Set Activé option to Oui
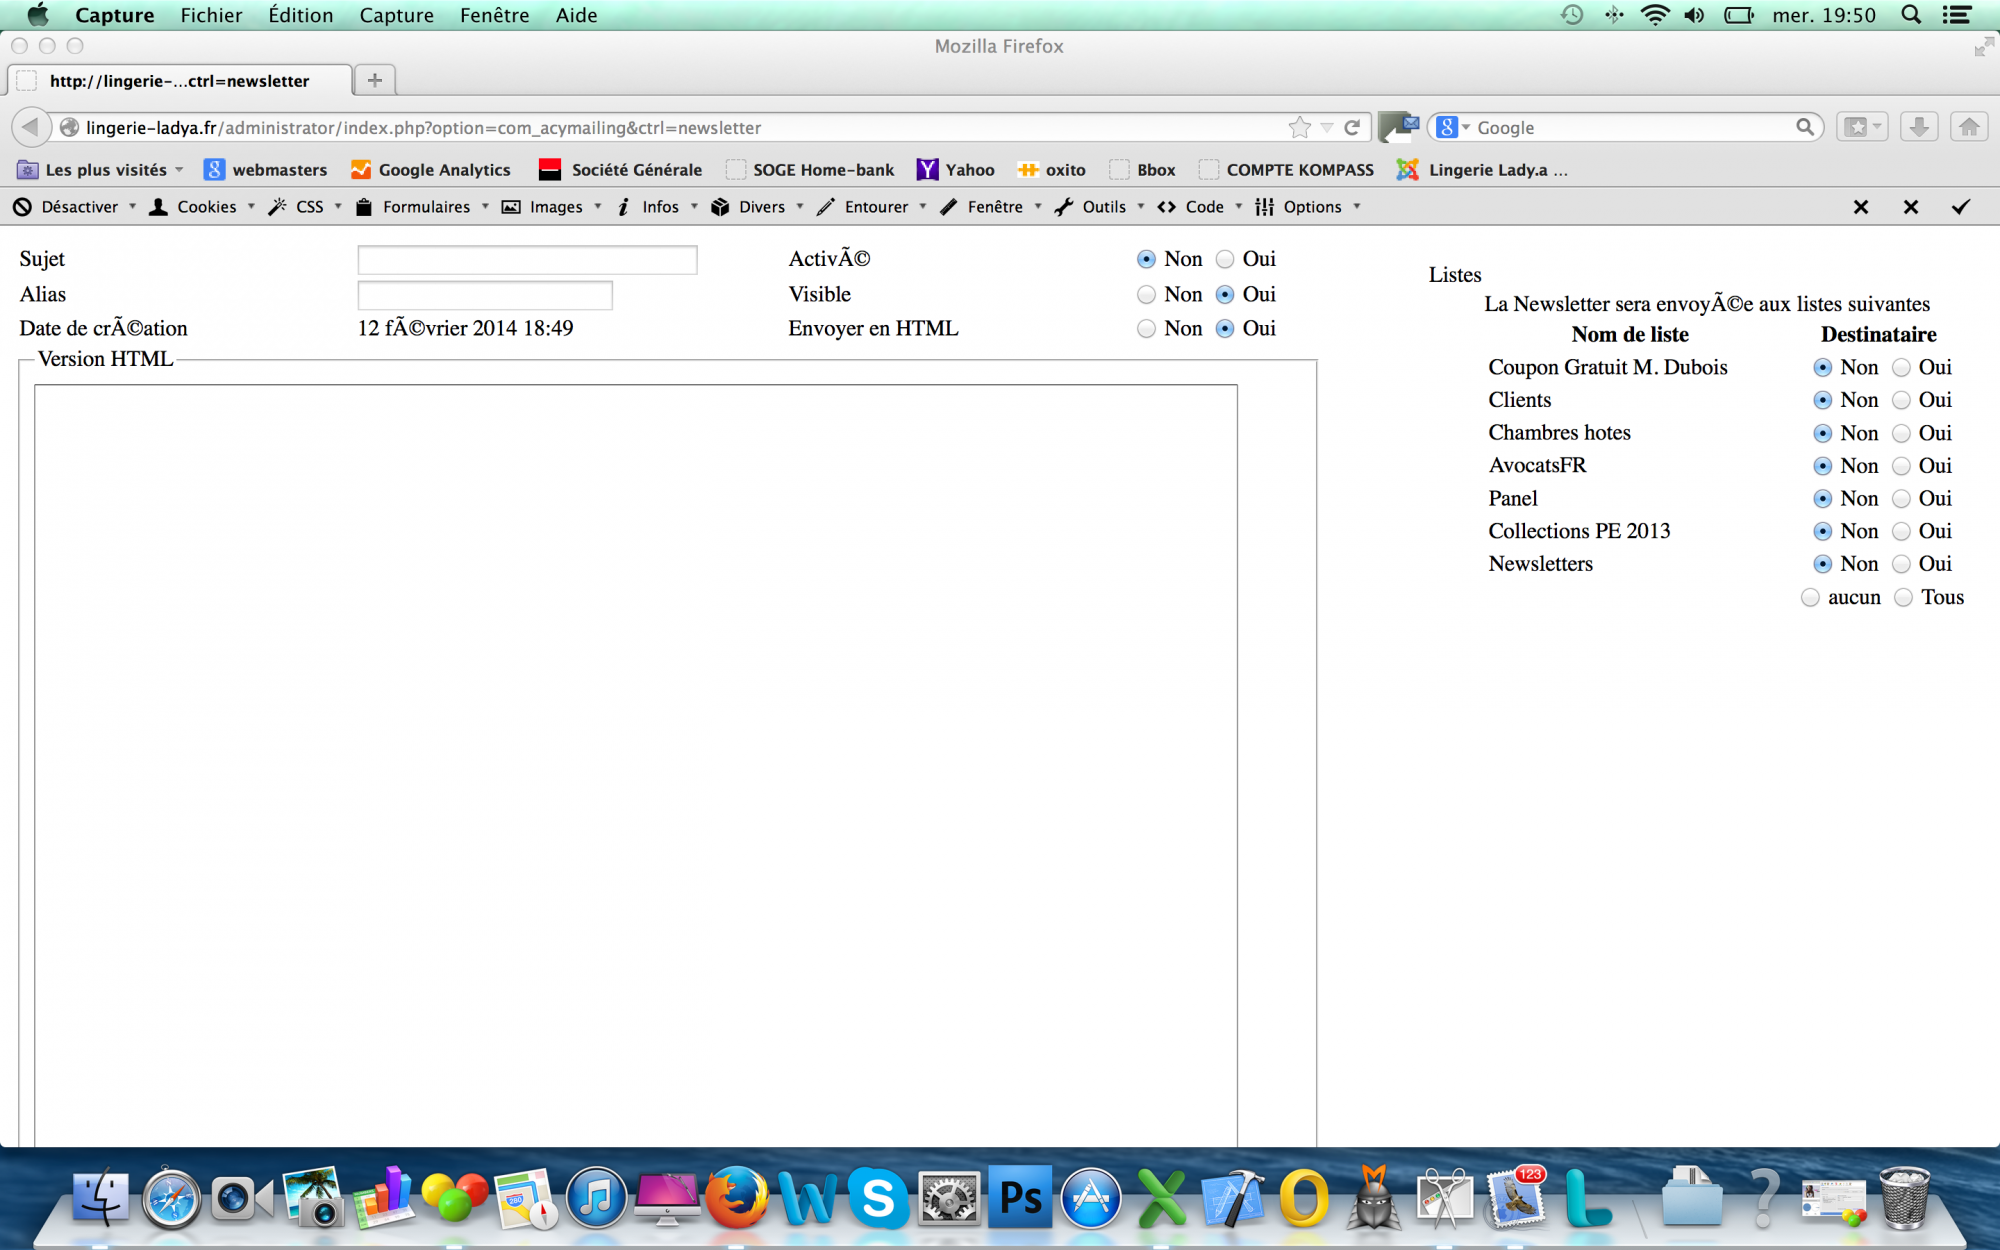Screen dimensions: 2000x1250 (x=1225, y=260)
